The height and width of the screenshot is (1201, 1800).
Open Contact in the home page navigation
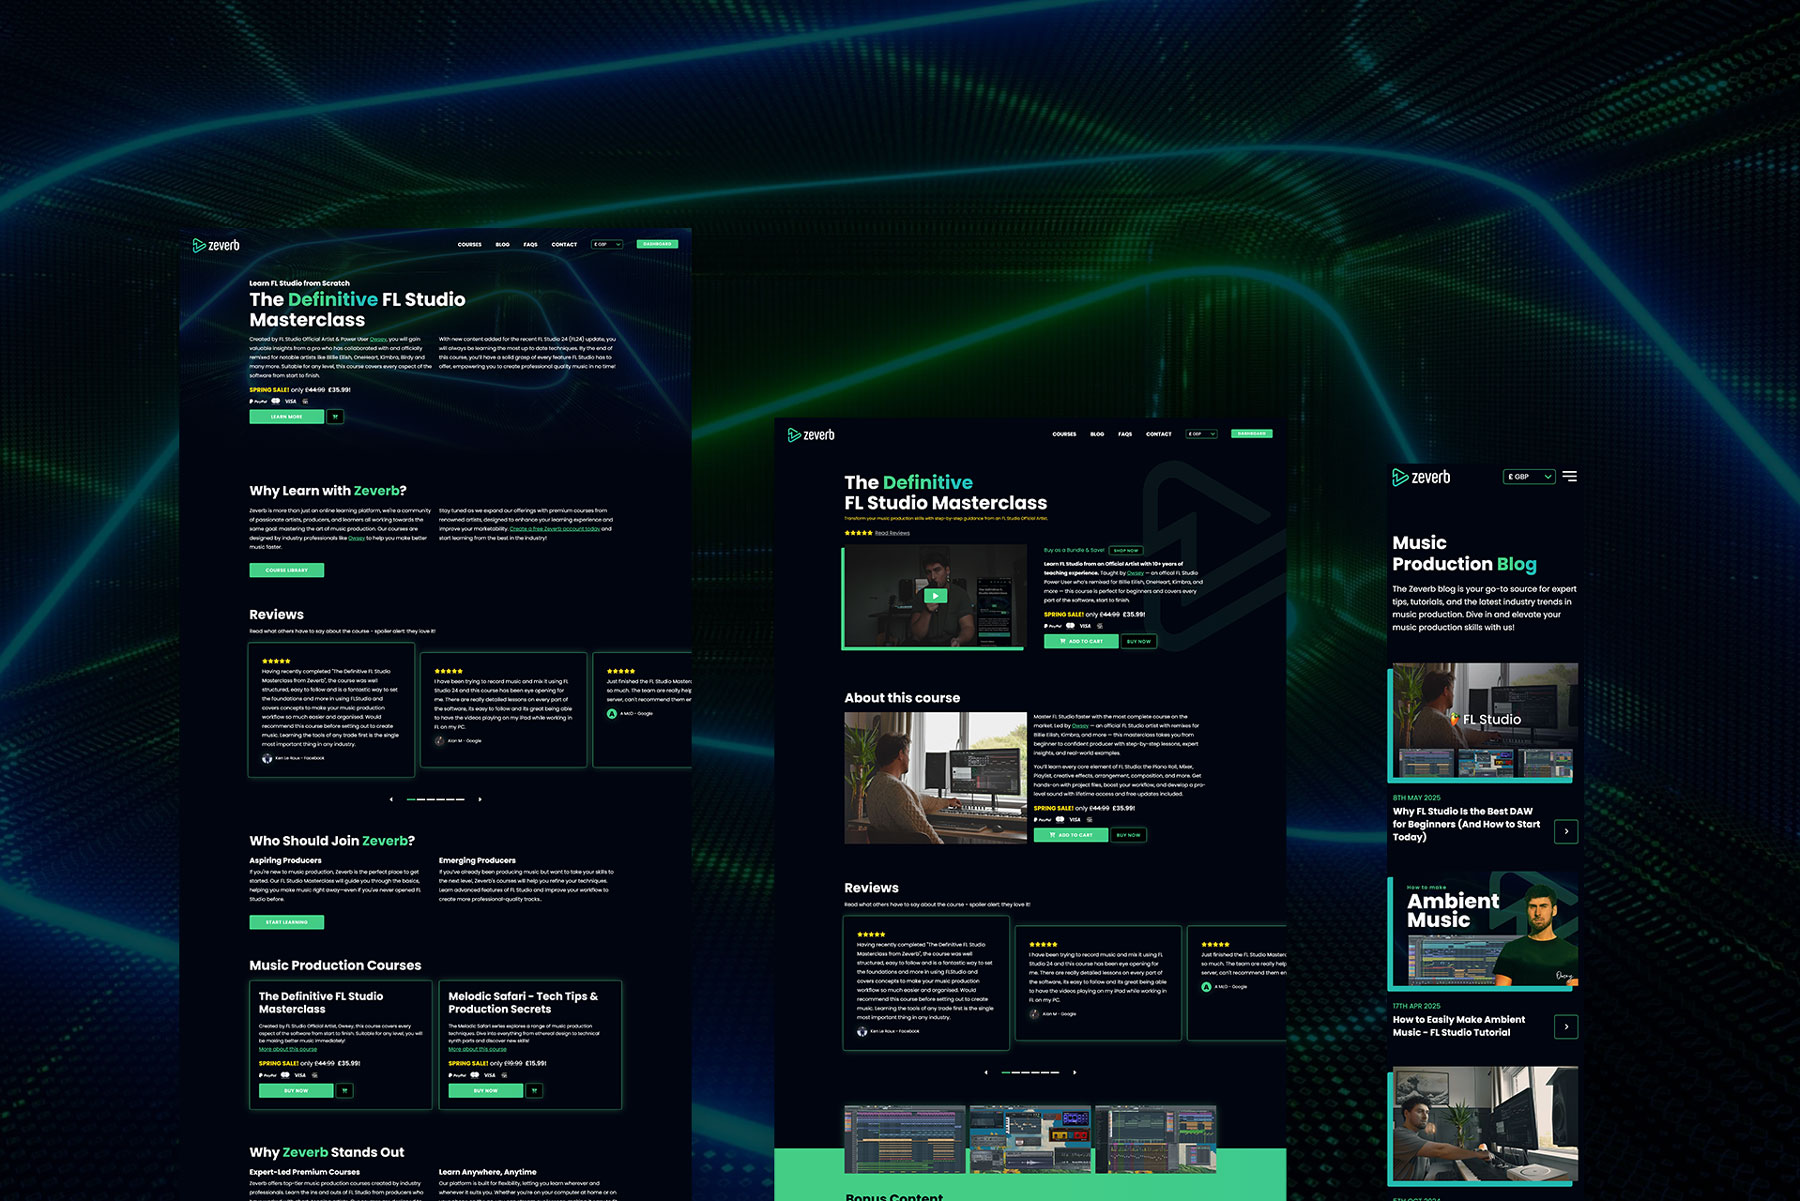(x=564, y=244)
